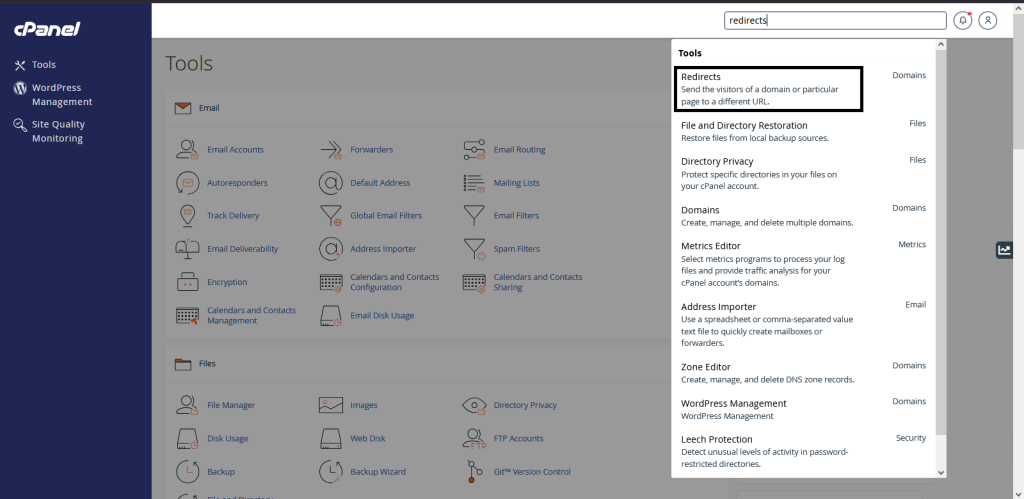Click the search box containing redirects
The image size is (1024, 499).
click(835, 20)
